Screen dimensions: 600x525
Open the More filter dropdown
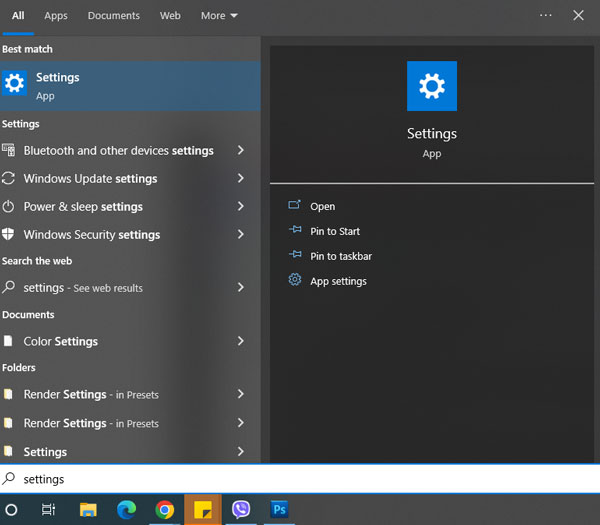point(219,16)
